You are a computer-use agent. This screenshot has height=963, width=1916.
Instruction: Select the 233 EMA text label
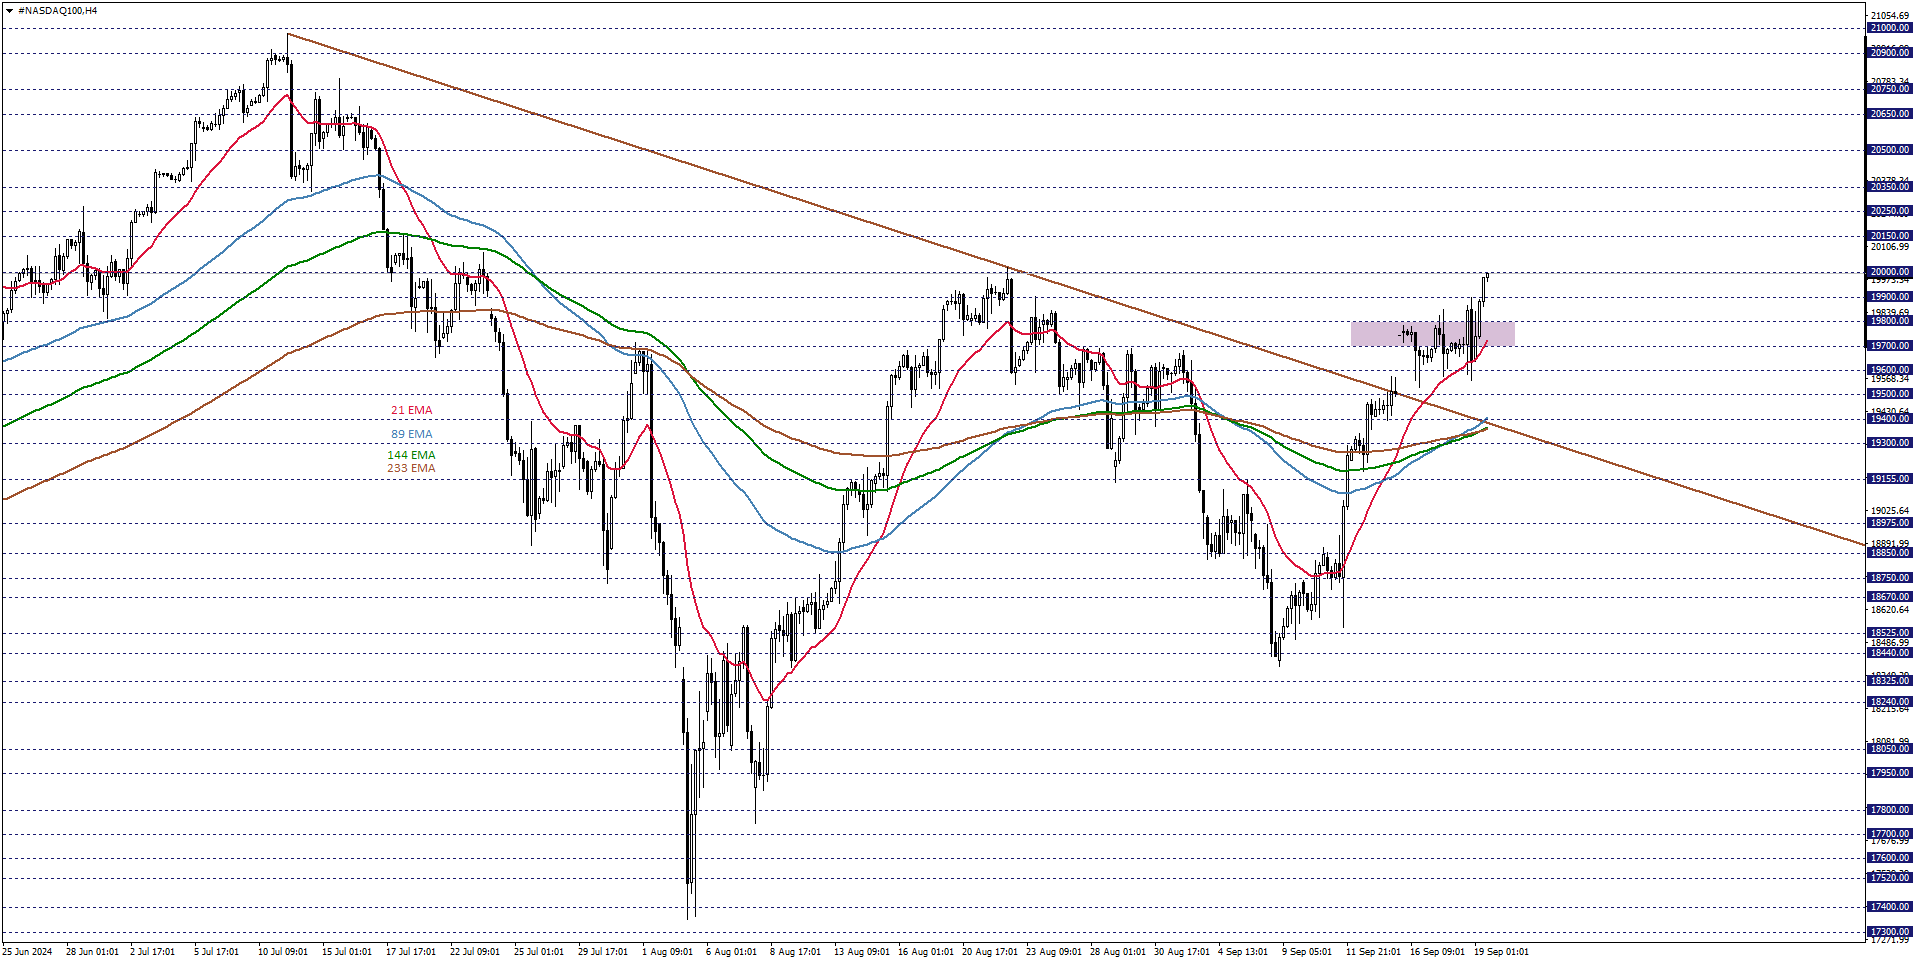[x=411, y=468]
